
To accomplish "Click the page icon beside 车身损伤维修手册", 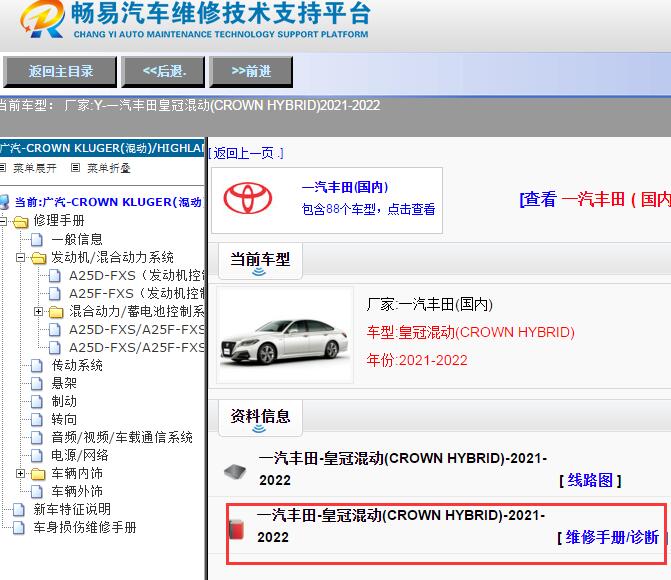I will pos(19,527).
